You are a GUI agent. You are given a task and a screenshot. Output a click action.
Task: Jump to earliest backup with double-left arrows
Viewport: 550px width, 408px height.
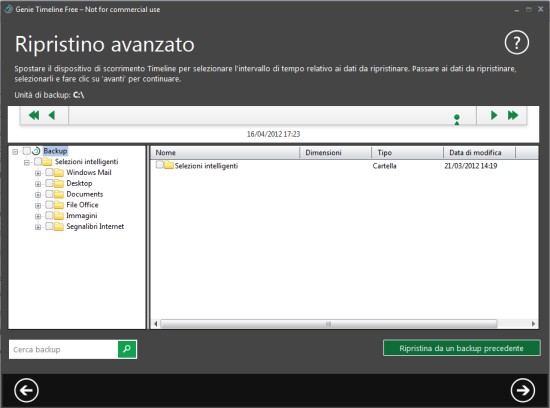[x=34, y=115]
